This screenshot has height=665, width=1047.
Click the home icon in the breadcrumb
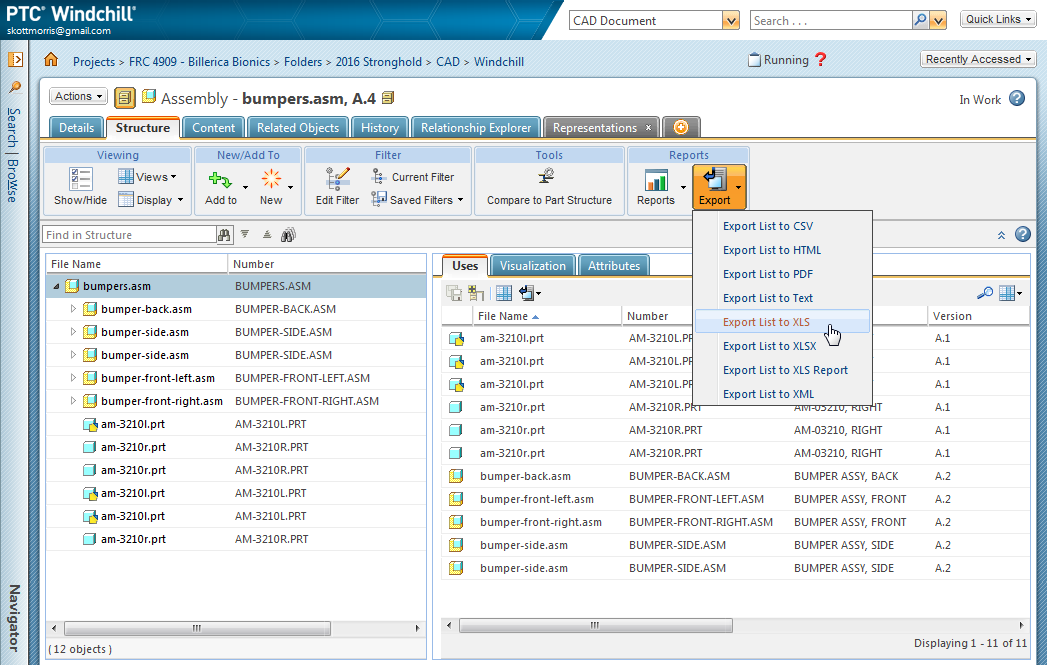point(51,59)
